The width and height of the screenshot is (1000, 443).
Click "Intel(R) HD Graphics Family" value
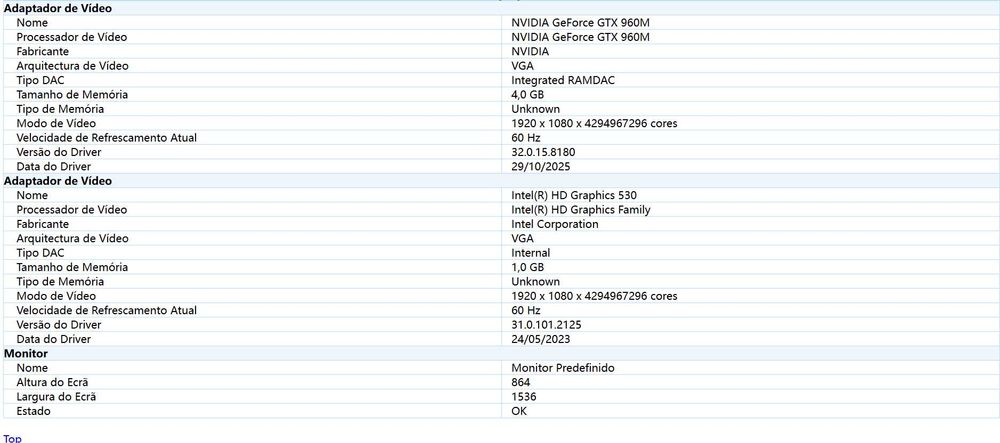(581, 210)
